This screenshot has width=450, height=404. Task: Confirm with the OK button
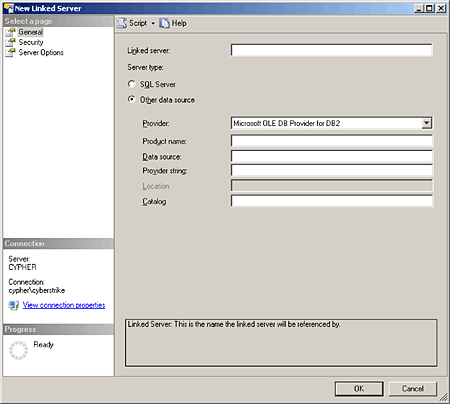[x=359, y=389]
